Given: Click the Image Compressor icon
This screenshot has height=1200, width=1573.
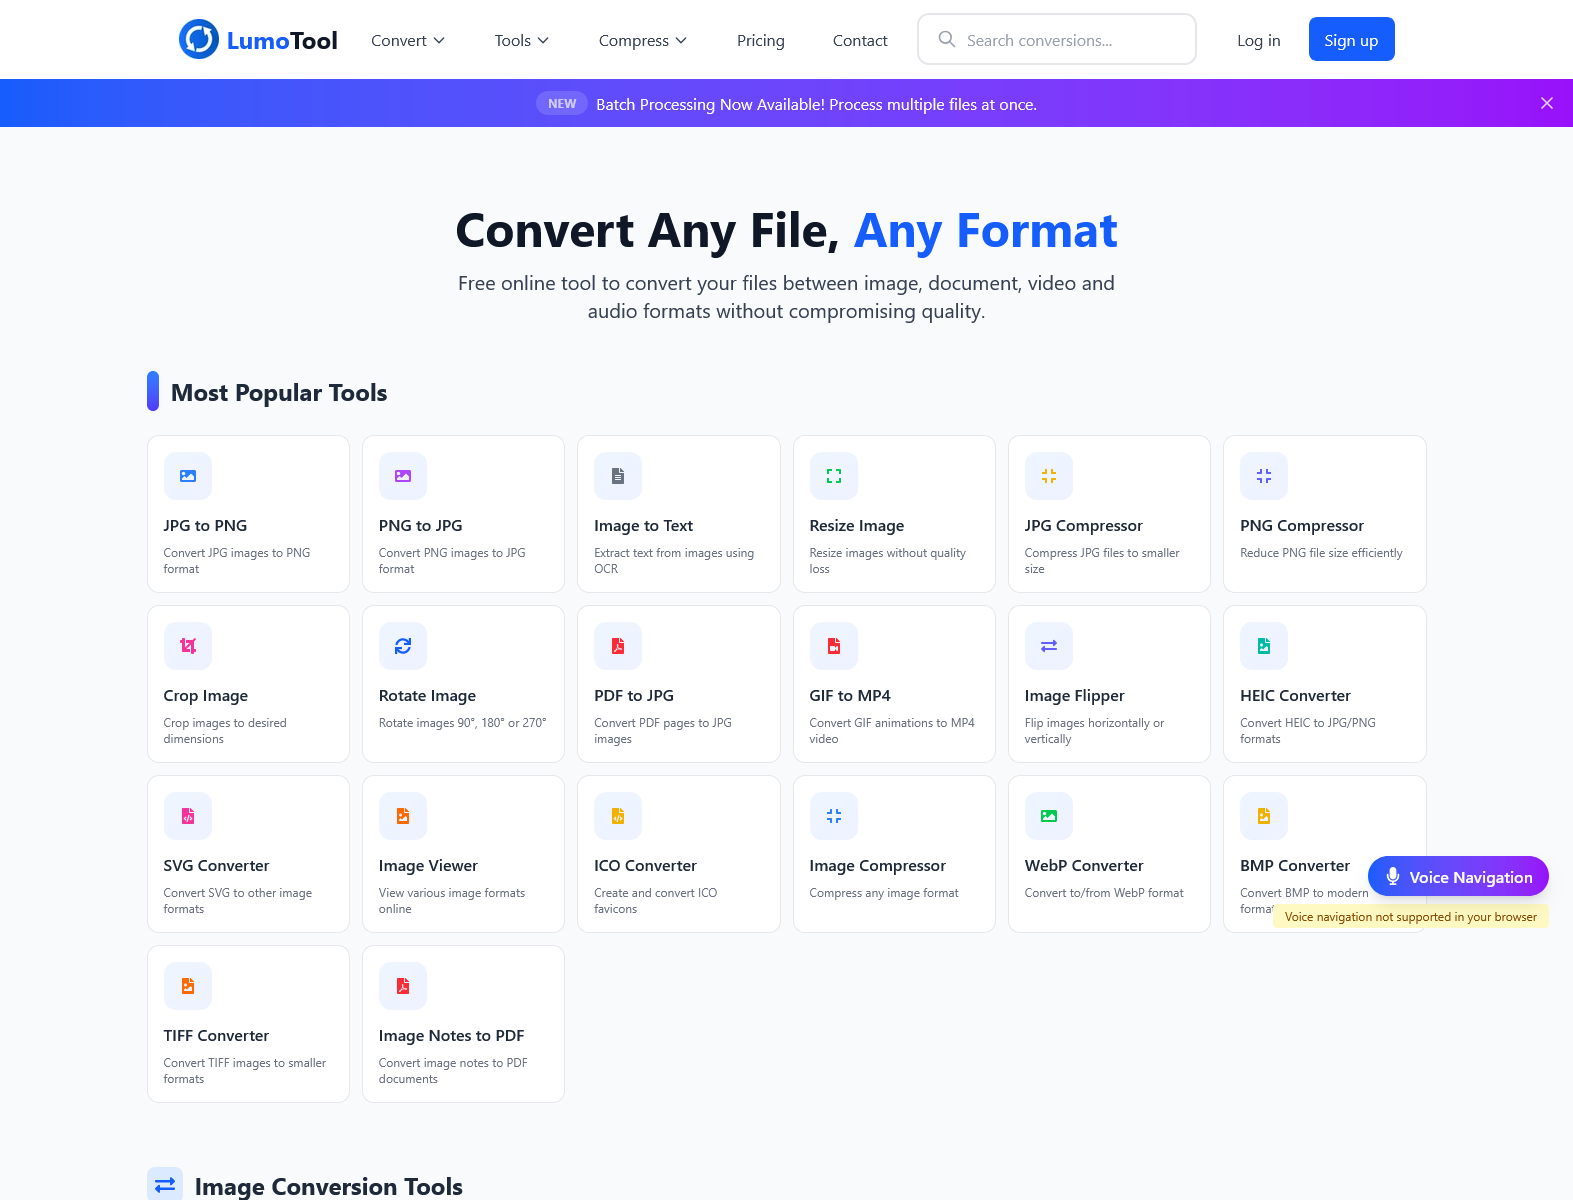Looking at the screenshot, I should pos(834,816).
